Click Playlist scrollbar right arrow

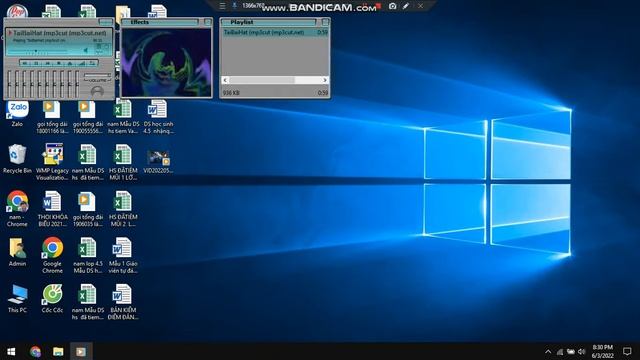325,80
